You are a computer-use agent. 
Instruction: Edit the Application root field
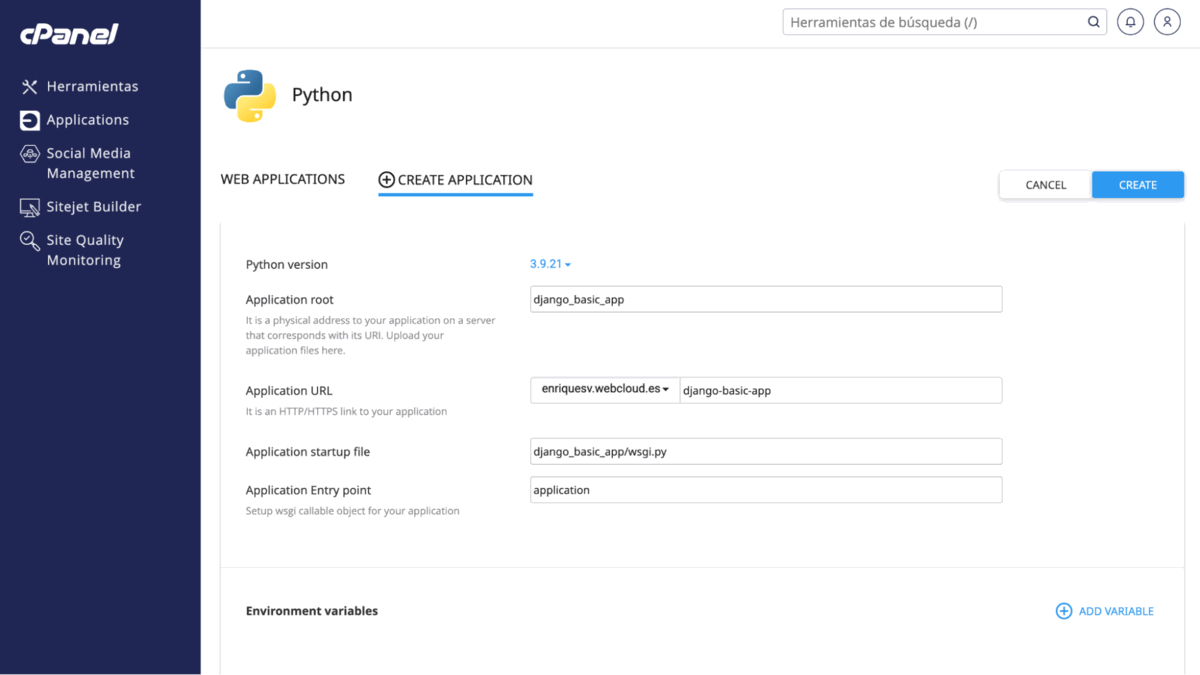[x=766, y=299]
